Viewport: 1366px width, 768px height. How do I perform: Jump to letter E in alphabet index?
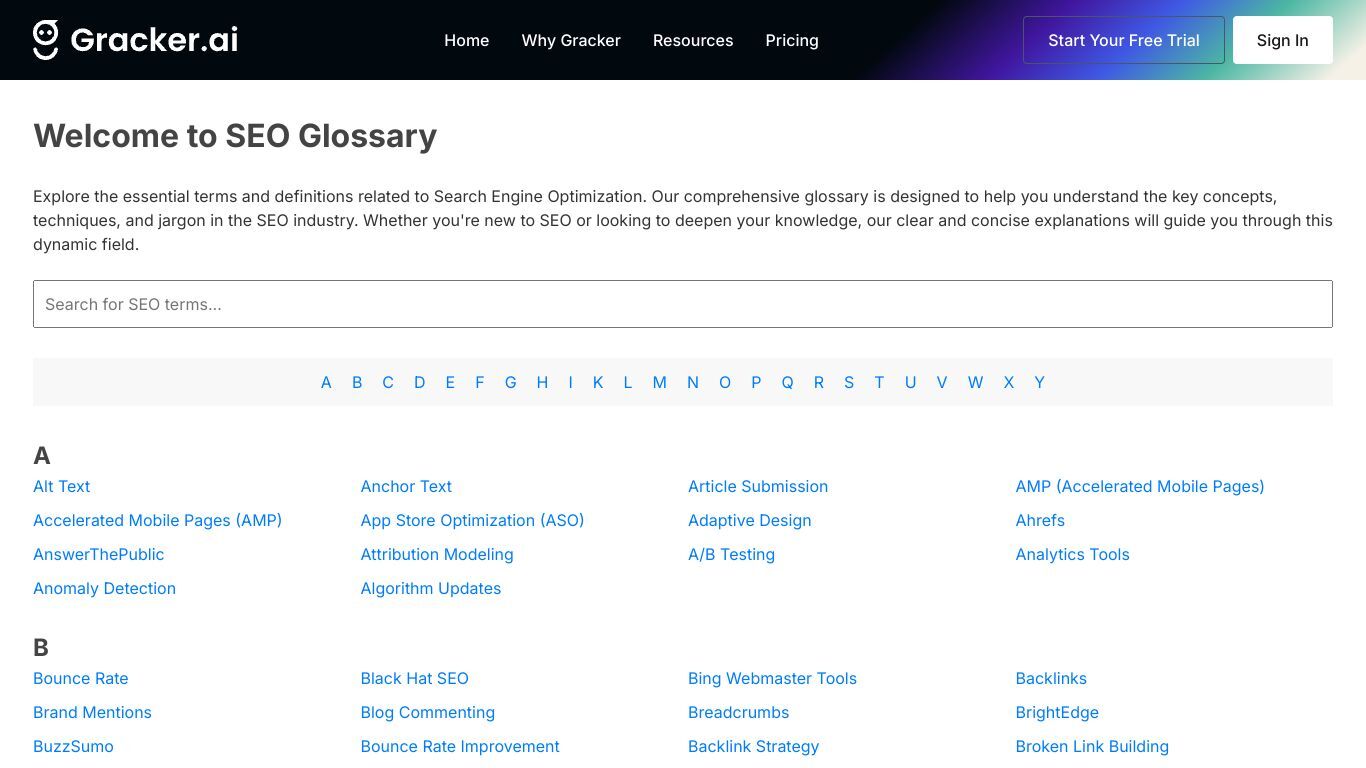click(450, 382)
